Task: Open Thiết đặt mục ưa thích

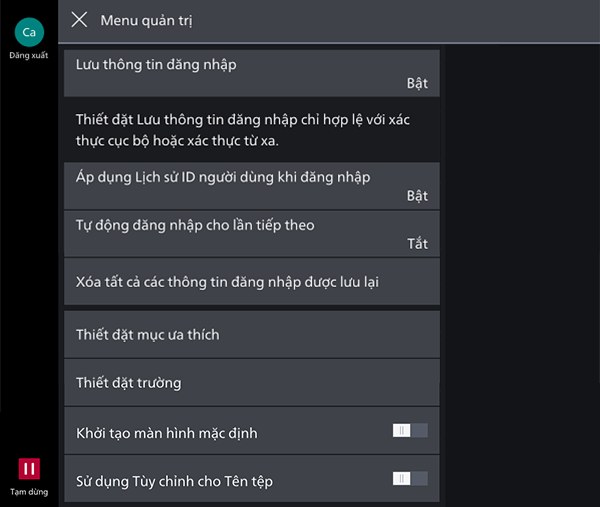Action: 252,335
